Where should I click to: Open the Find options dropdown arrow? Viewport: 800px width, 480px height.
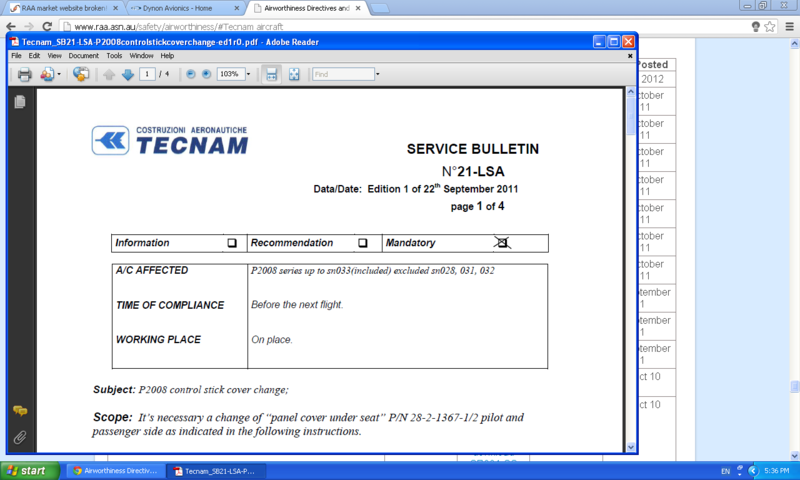[378, 74]
